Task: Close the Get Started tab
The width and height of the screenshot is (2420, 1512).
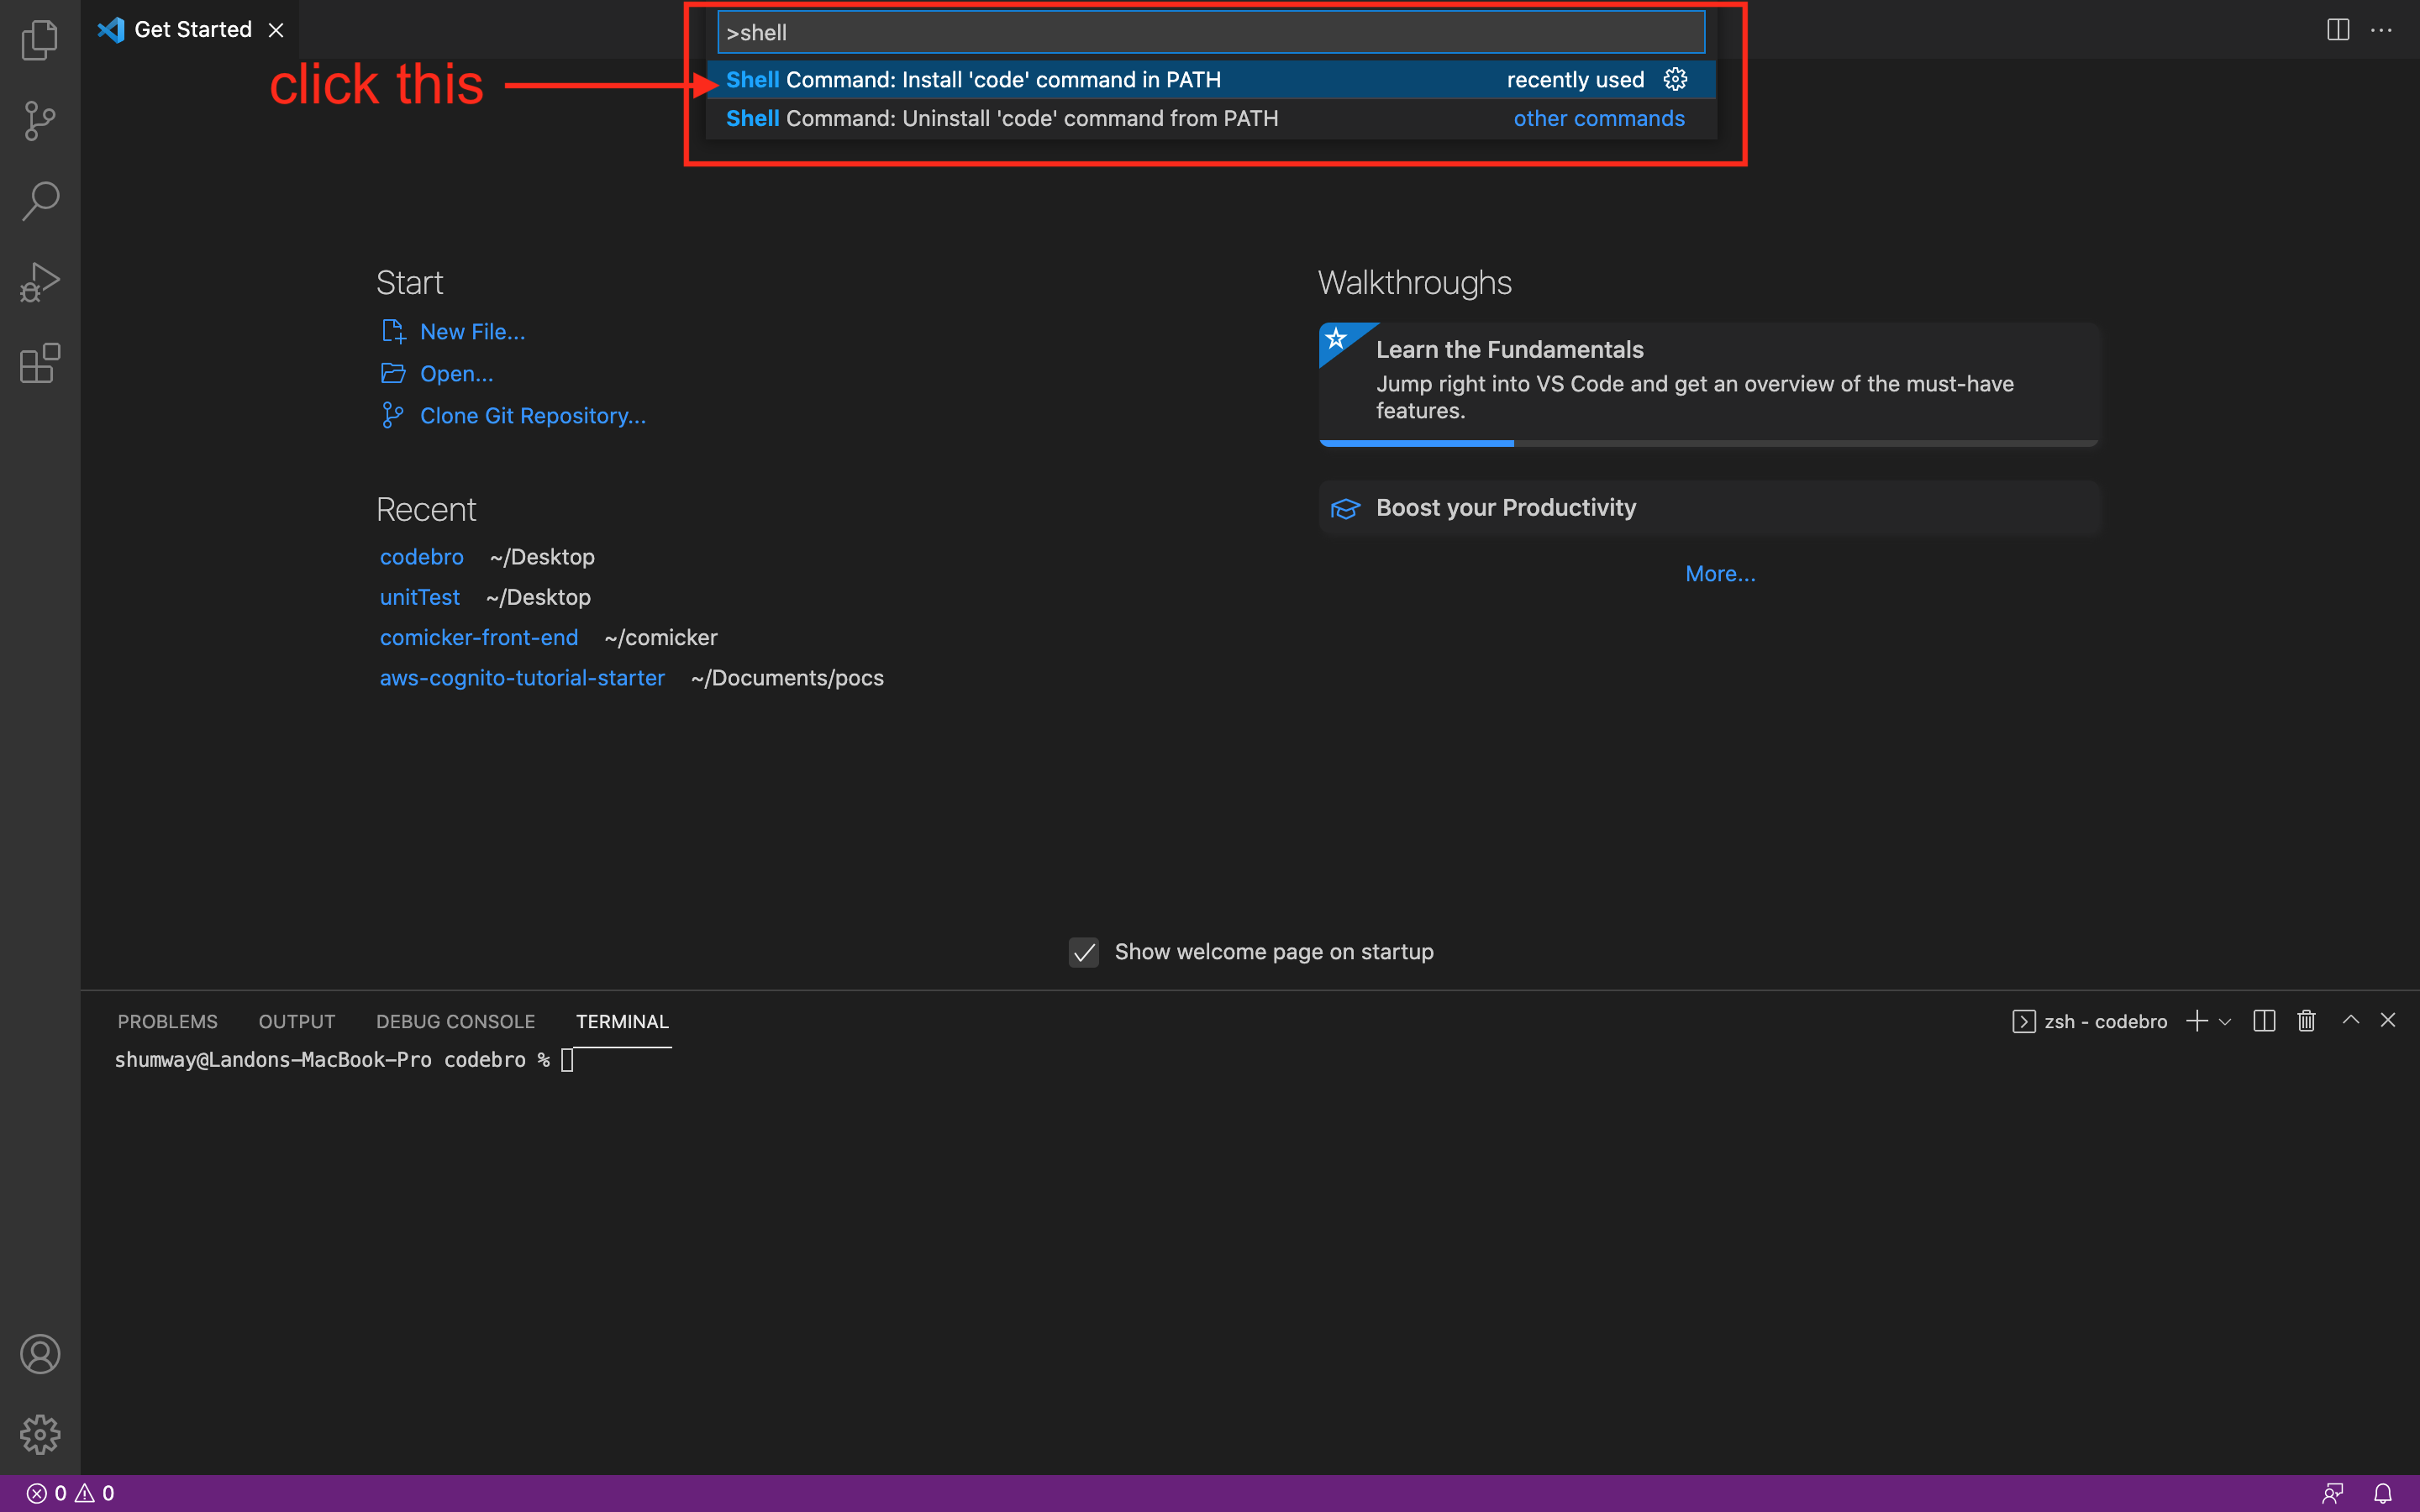Action: click(276, 30)
